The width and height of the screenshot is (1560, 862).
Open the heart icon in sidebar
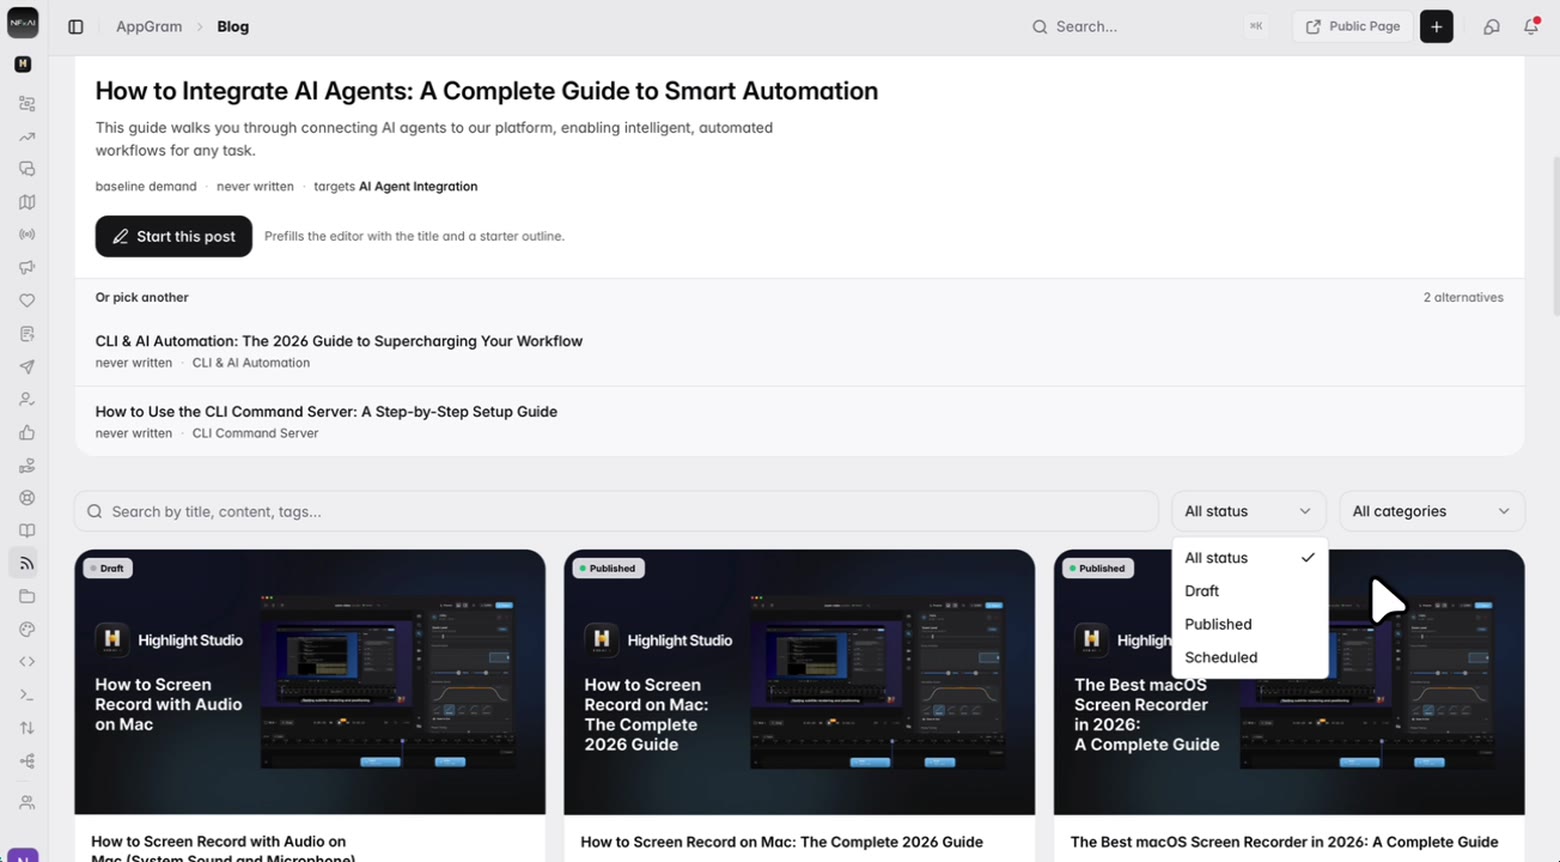pyautogui.click(x=27, y=301)
